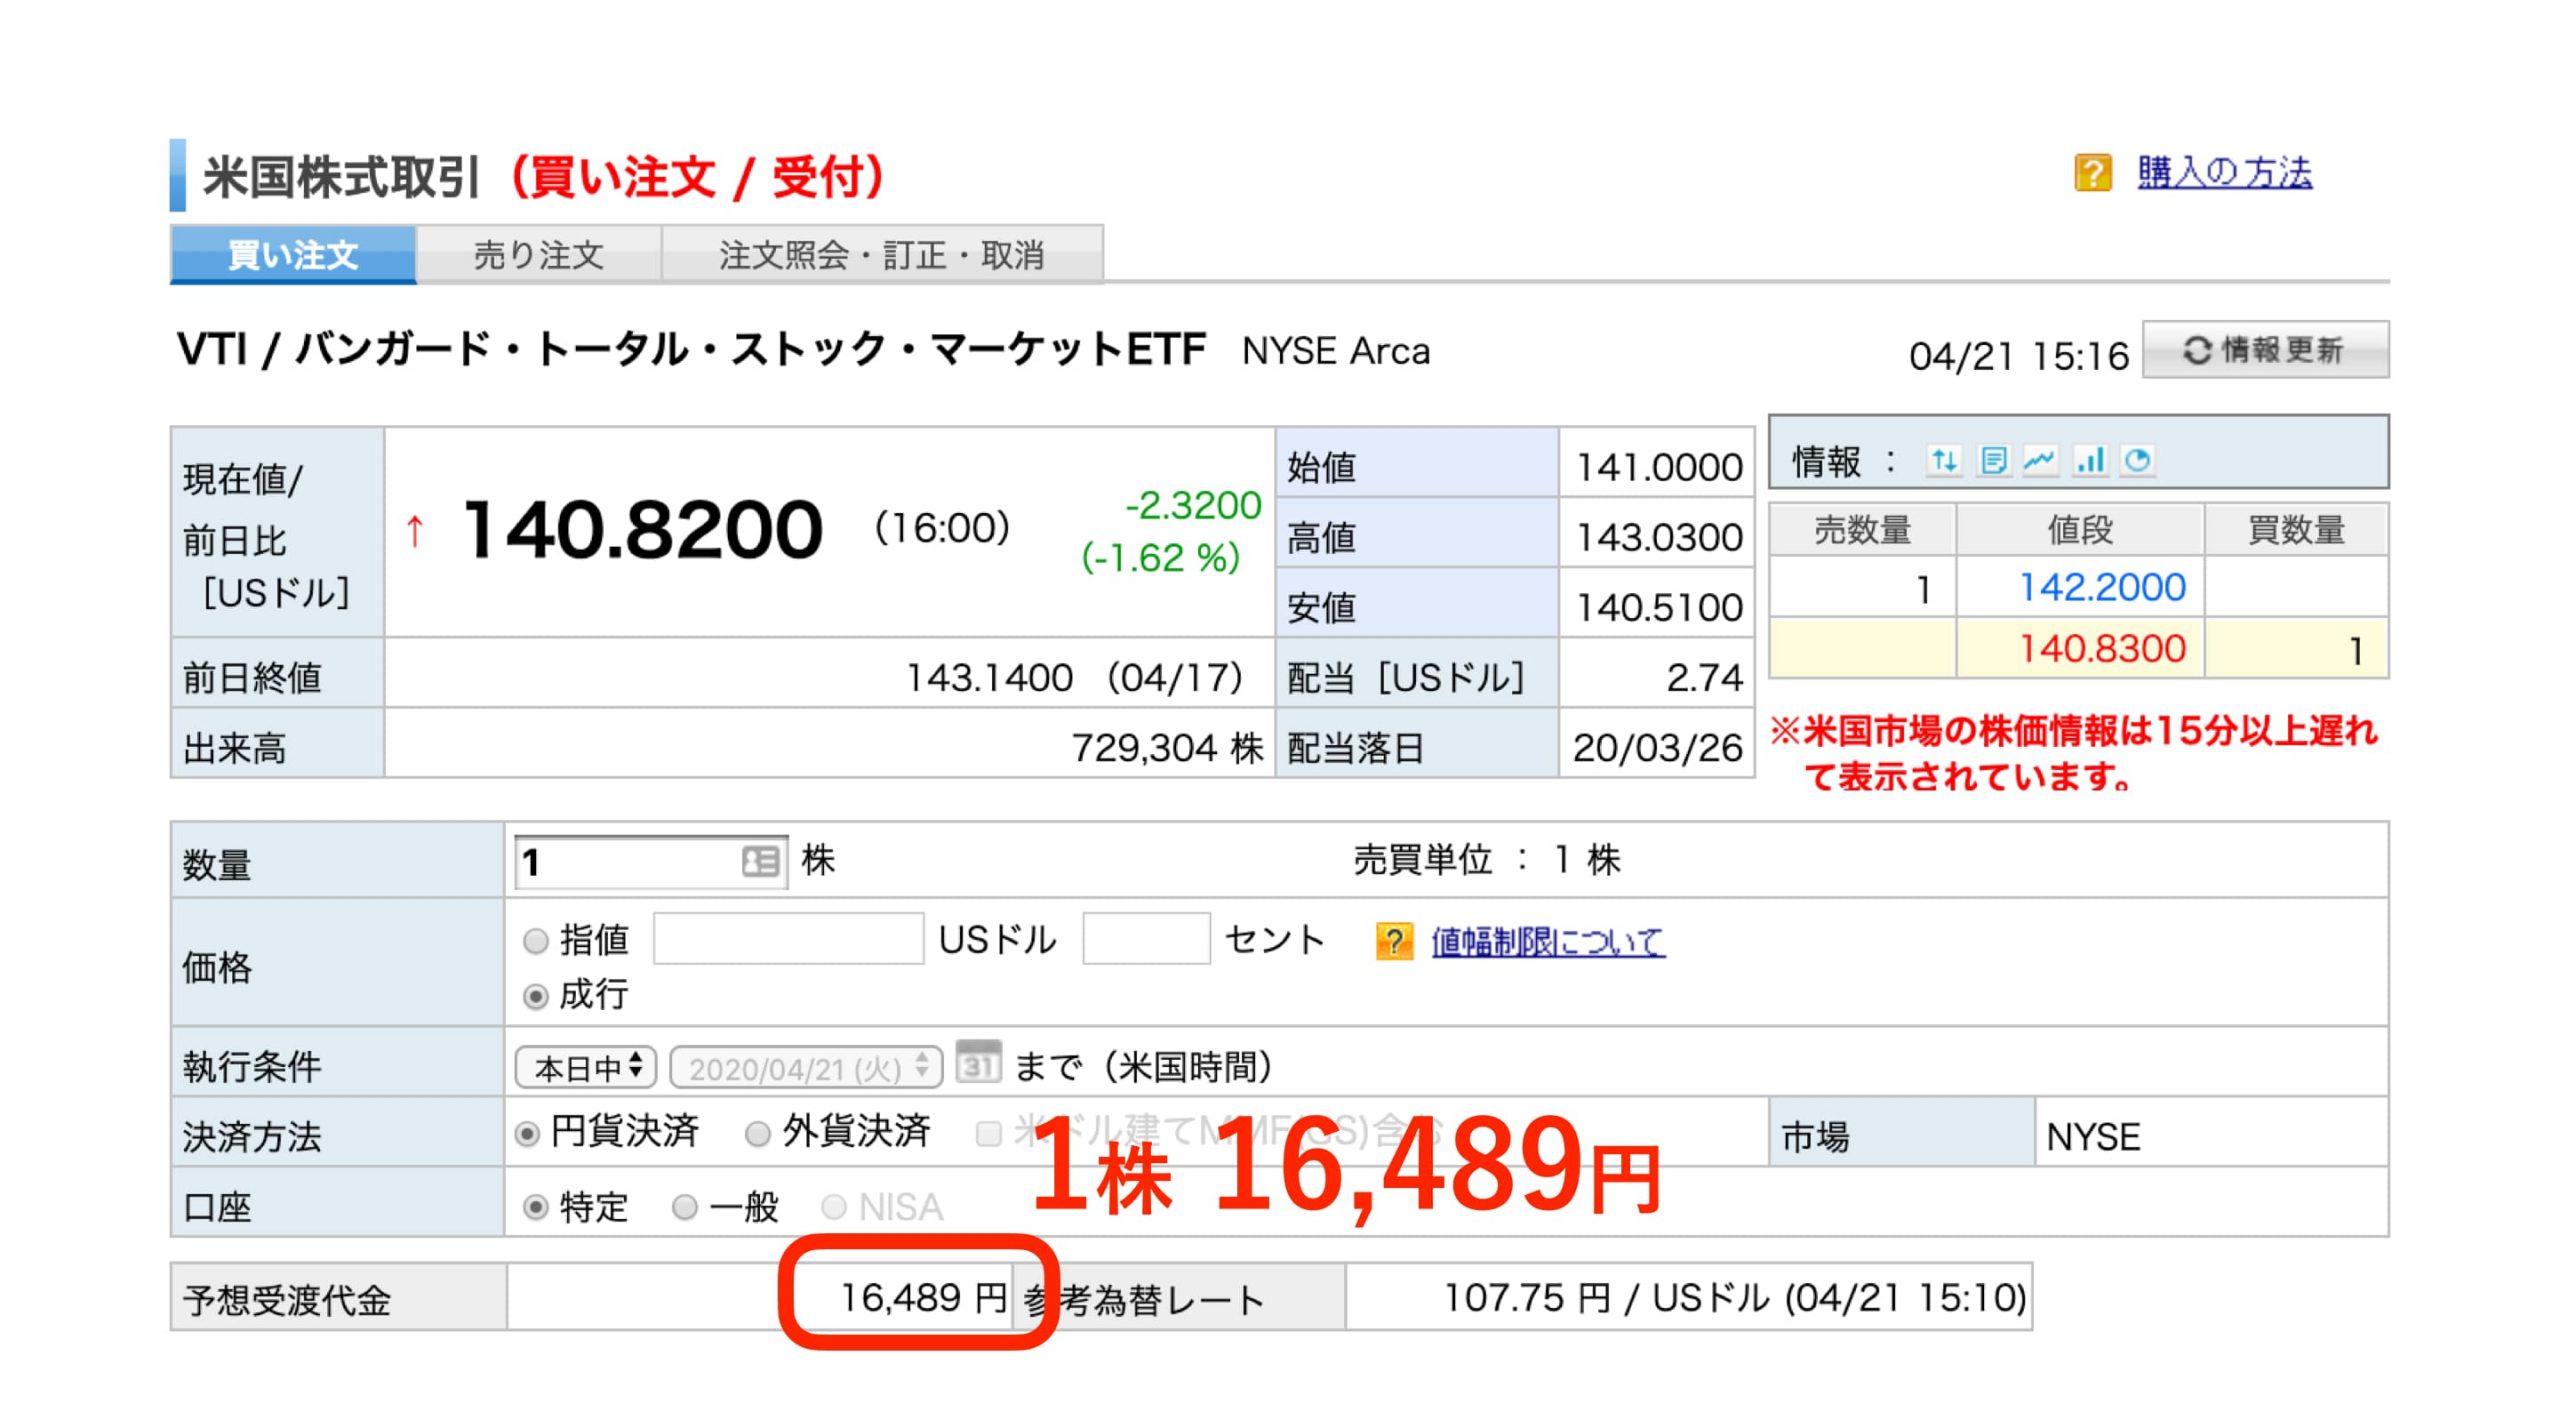Click the keypad icon in quantity field
This screenshot has height=1428, width=2560.
(761, 862)
